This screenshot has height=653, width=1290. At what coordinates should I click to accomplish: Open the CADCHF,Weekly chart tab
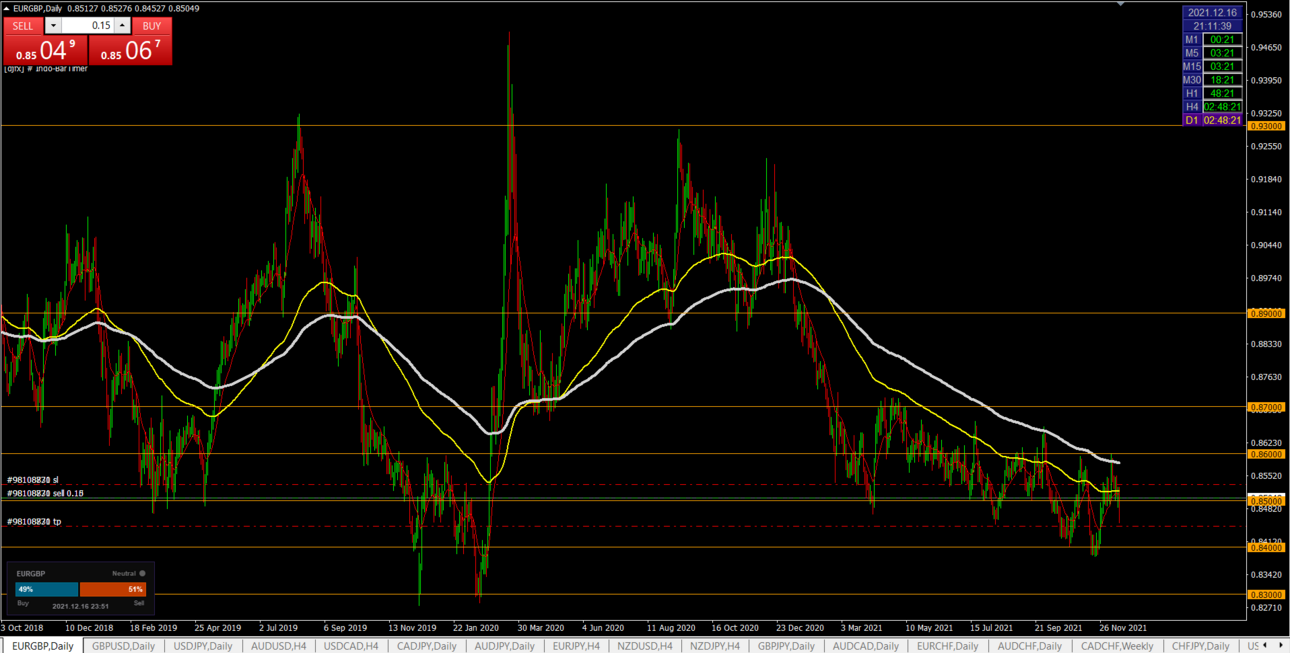(1117, 646)
